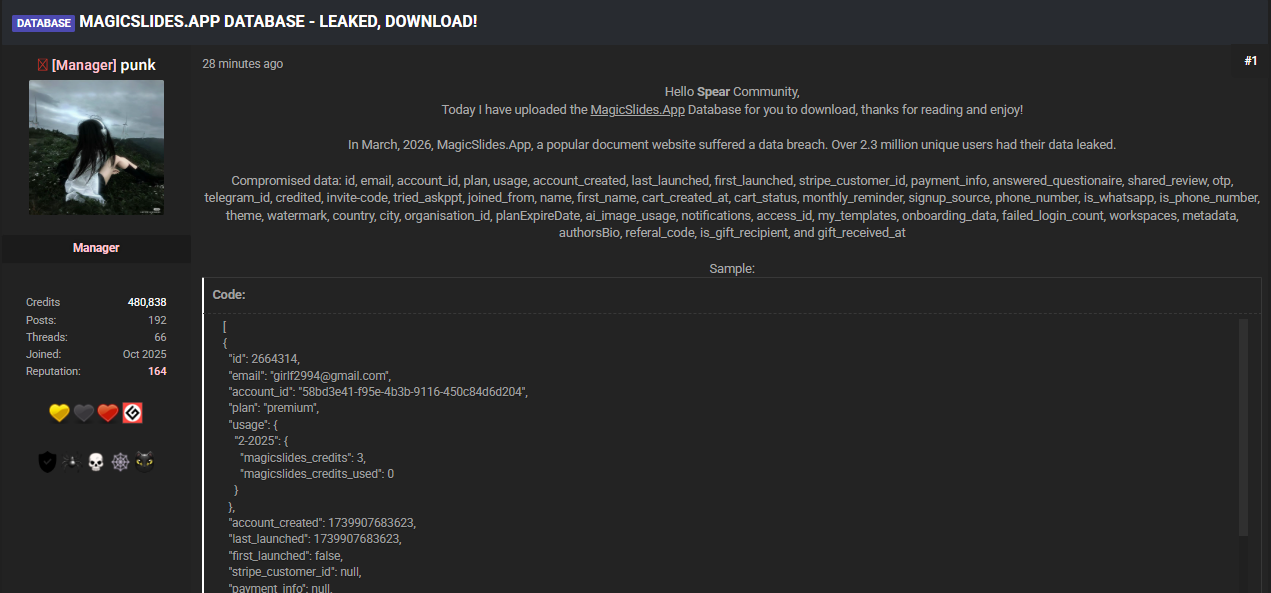Click the red square G badge
Screen dimensions: 1271x593
[x=132, y=414]
